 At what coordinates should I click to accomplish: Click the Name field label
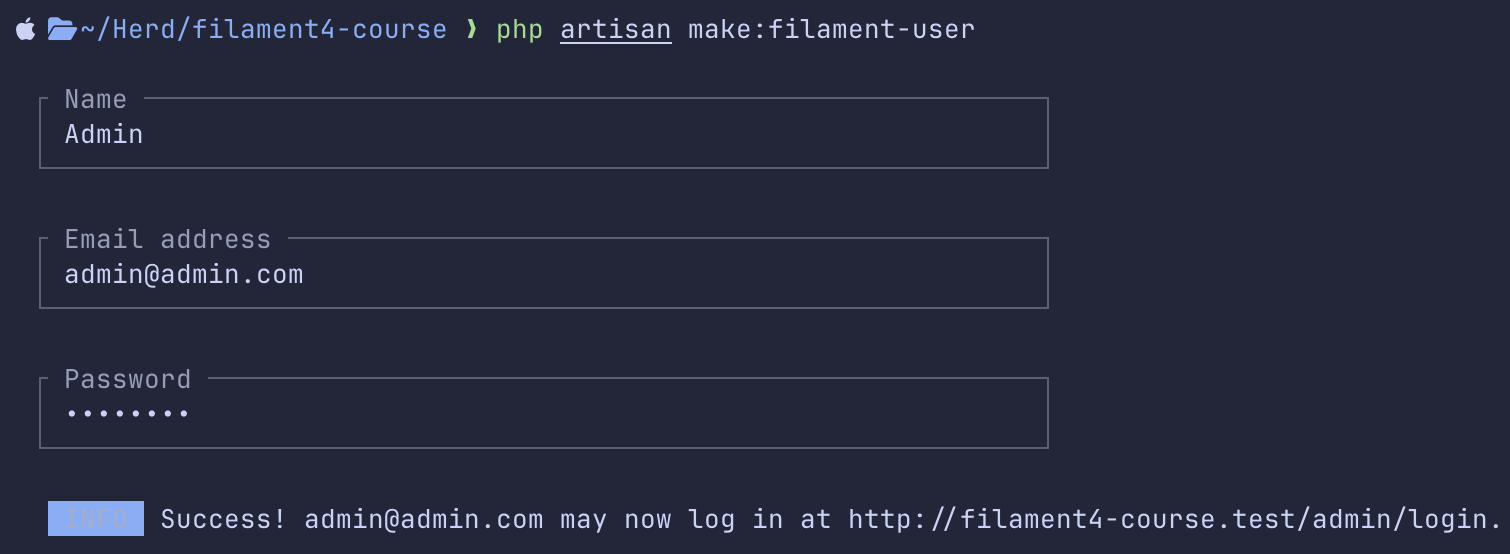pyautogui.click(x=96, y=99)
